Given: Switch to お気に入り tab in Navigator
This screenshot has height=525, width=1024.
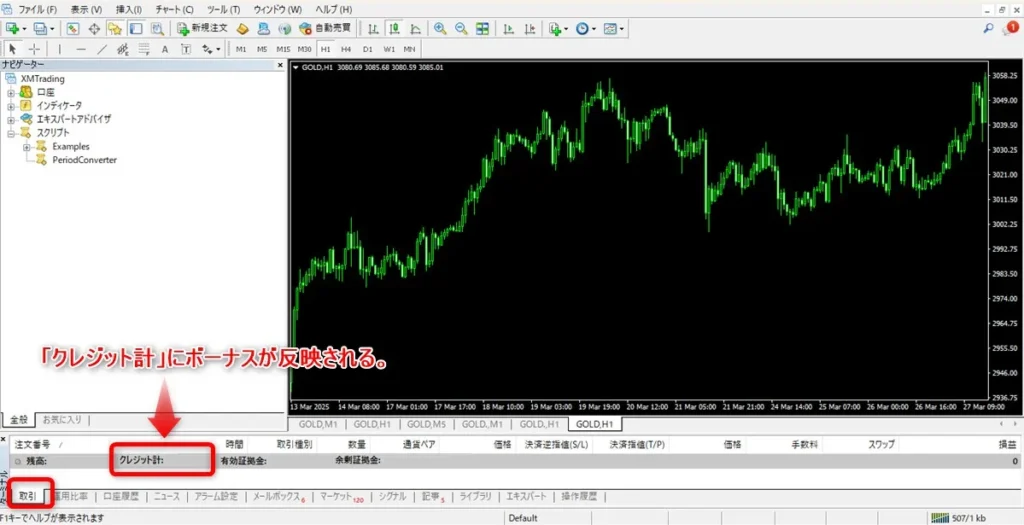Looking at the screenshot, I should click(63, 419).
